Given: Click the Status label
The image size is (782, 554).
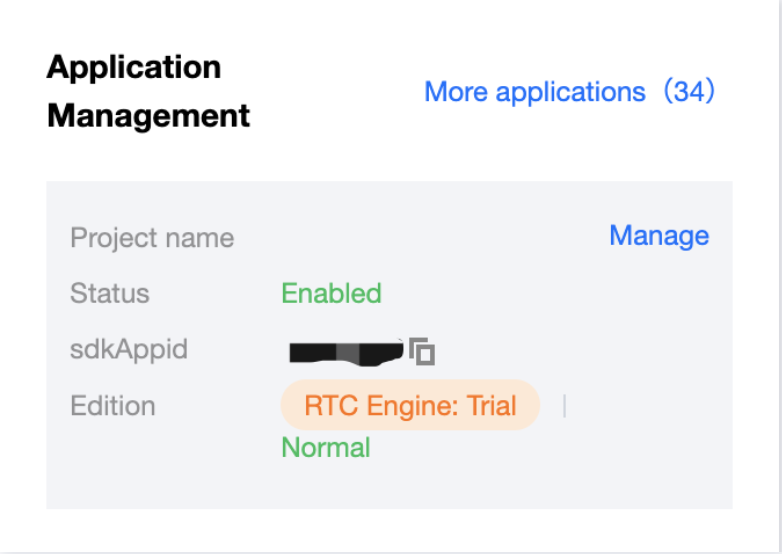Looking at the screenshot, I should (x=110, y=293).
